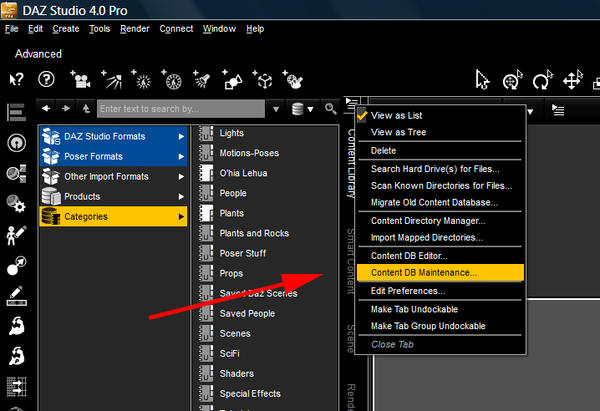Open the Help menu
600x411 pixels.
[x=255, y=29]
